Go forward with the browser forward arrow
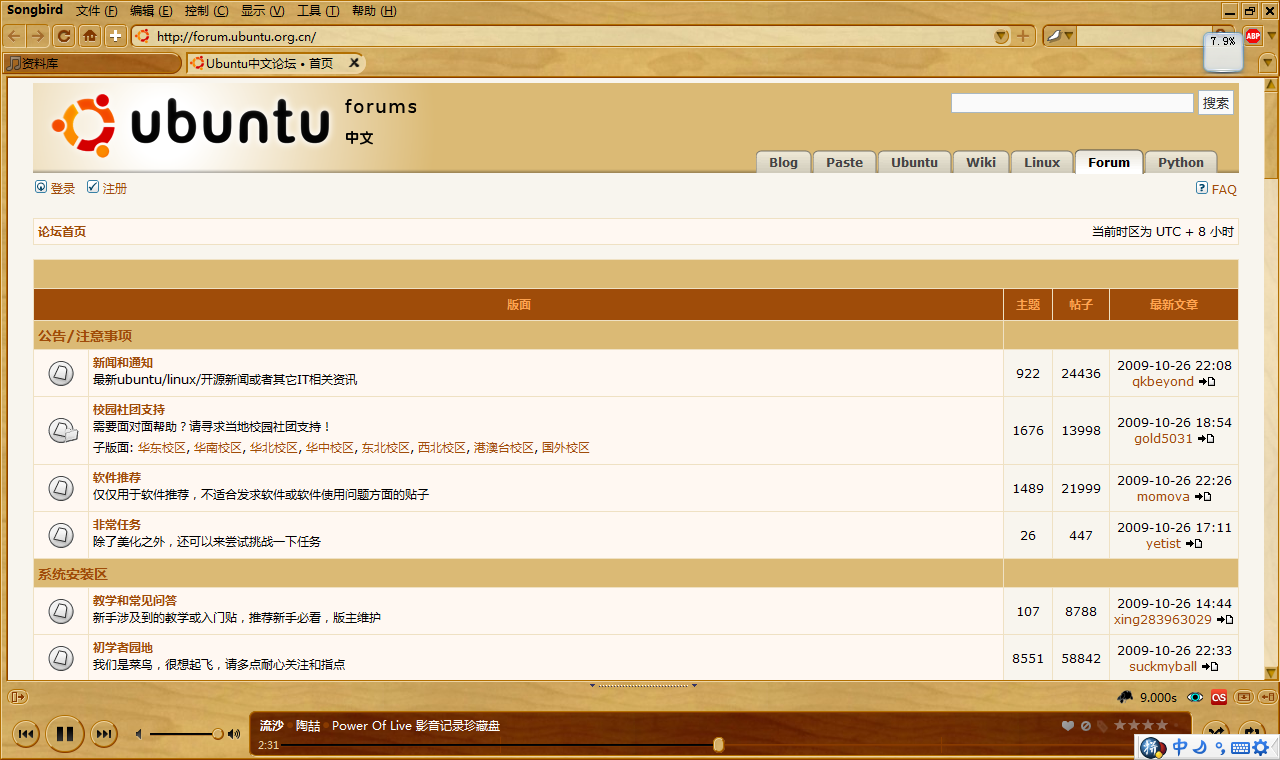This screenshot has width=1280, height=760. [38, 36]
